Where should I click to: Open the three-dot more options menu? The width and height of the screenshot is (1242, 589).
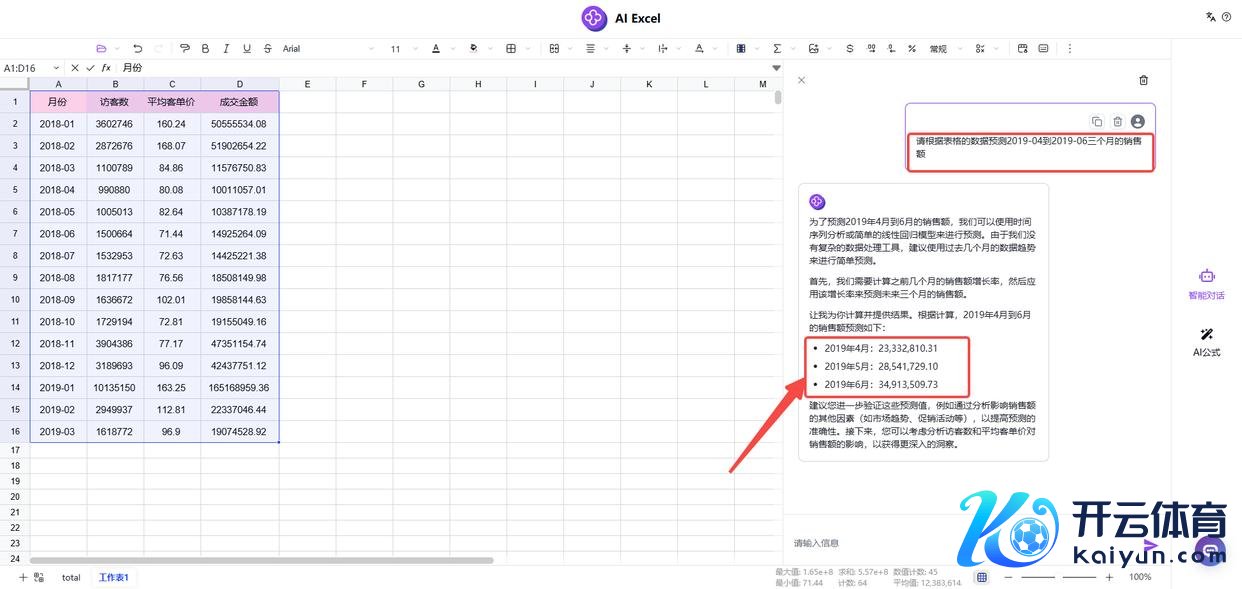pos(1069,48)
